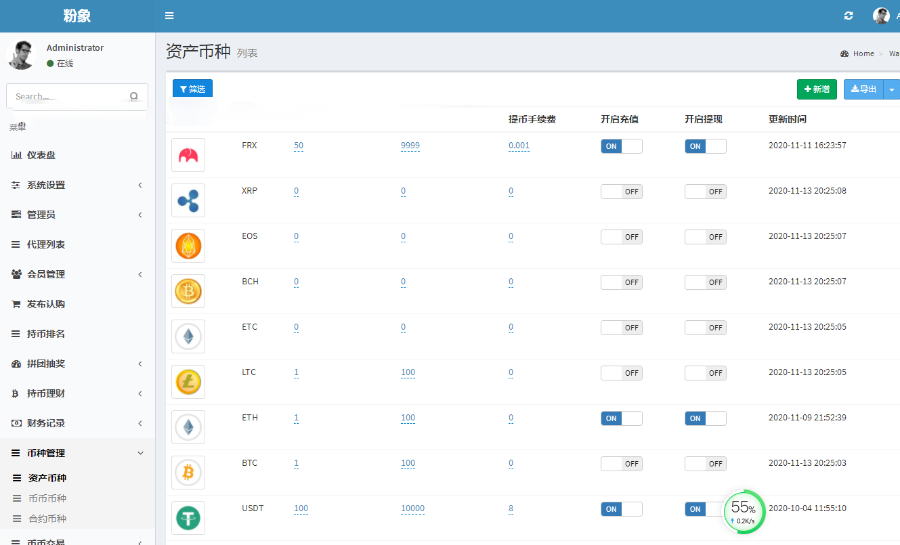The image size is (900, 545).
Task: Click the 拼团抽奖 sidebar icon
Action: point(16,364)
